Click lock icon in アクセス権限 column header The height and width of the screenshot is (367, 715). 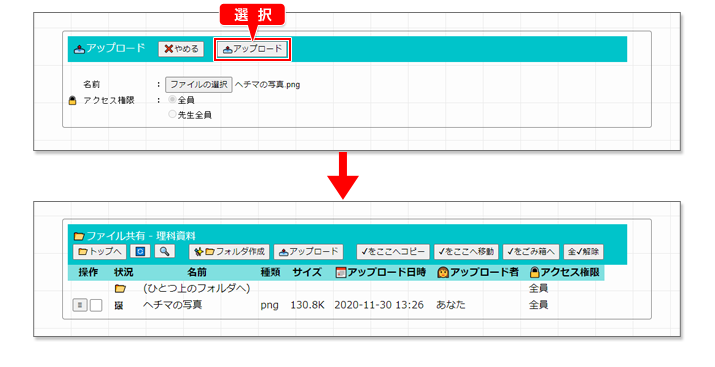pyautogui.click(x=535, y=273)
